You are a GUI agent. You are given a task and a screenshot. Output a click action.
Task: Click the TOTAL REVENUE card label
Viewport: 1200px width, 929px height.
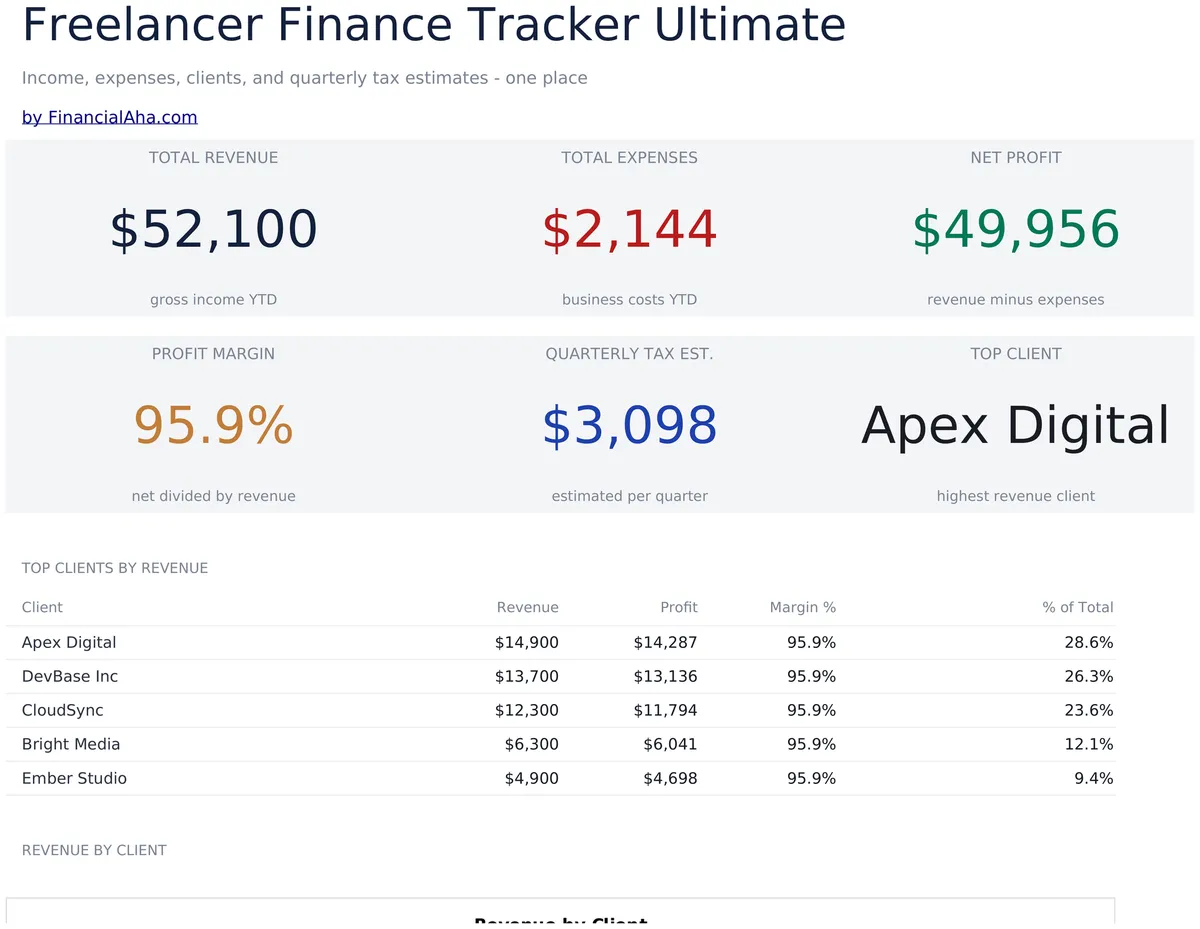point(214,158)
